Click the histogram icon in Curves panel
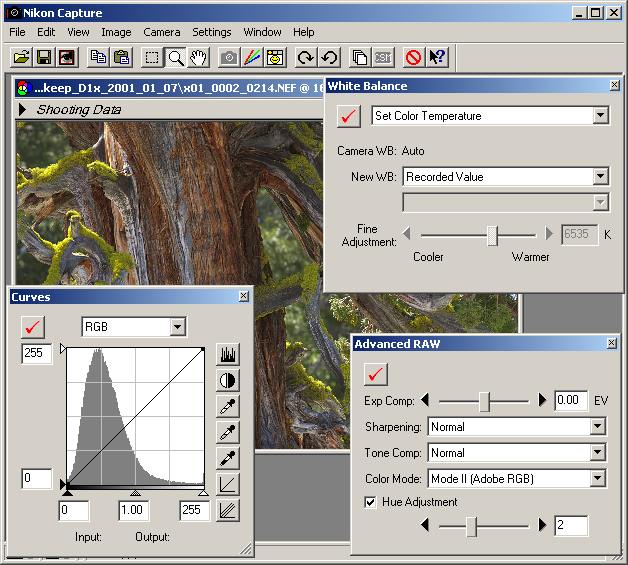 coord(228,354)
